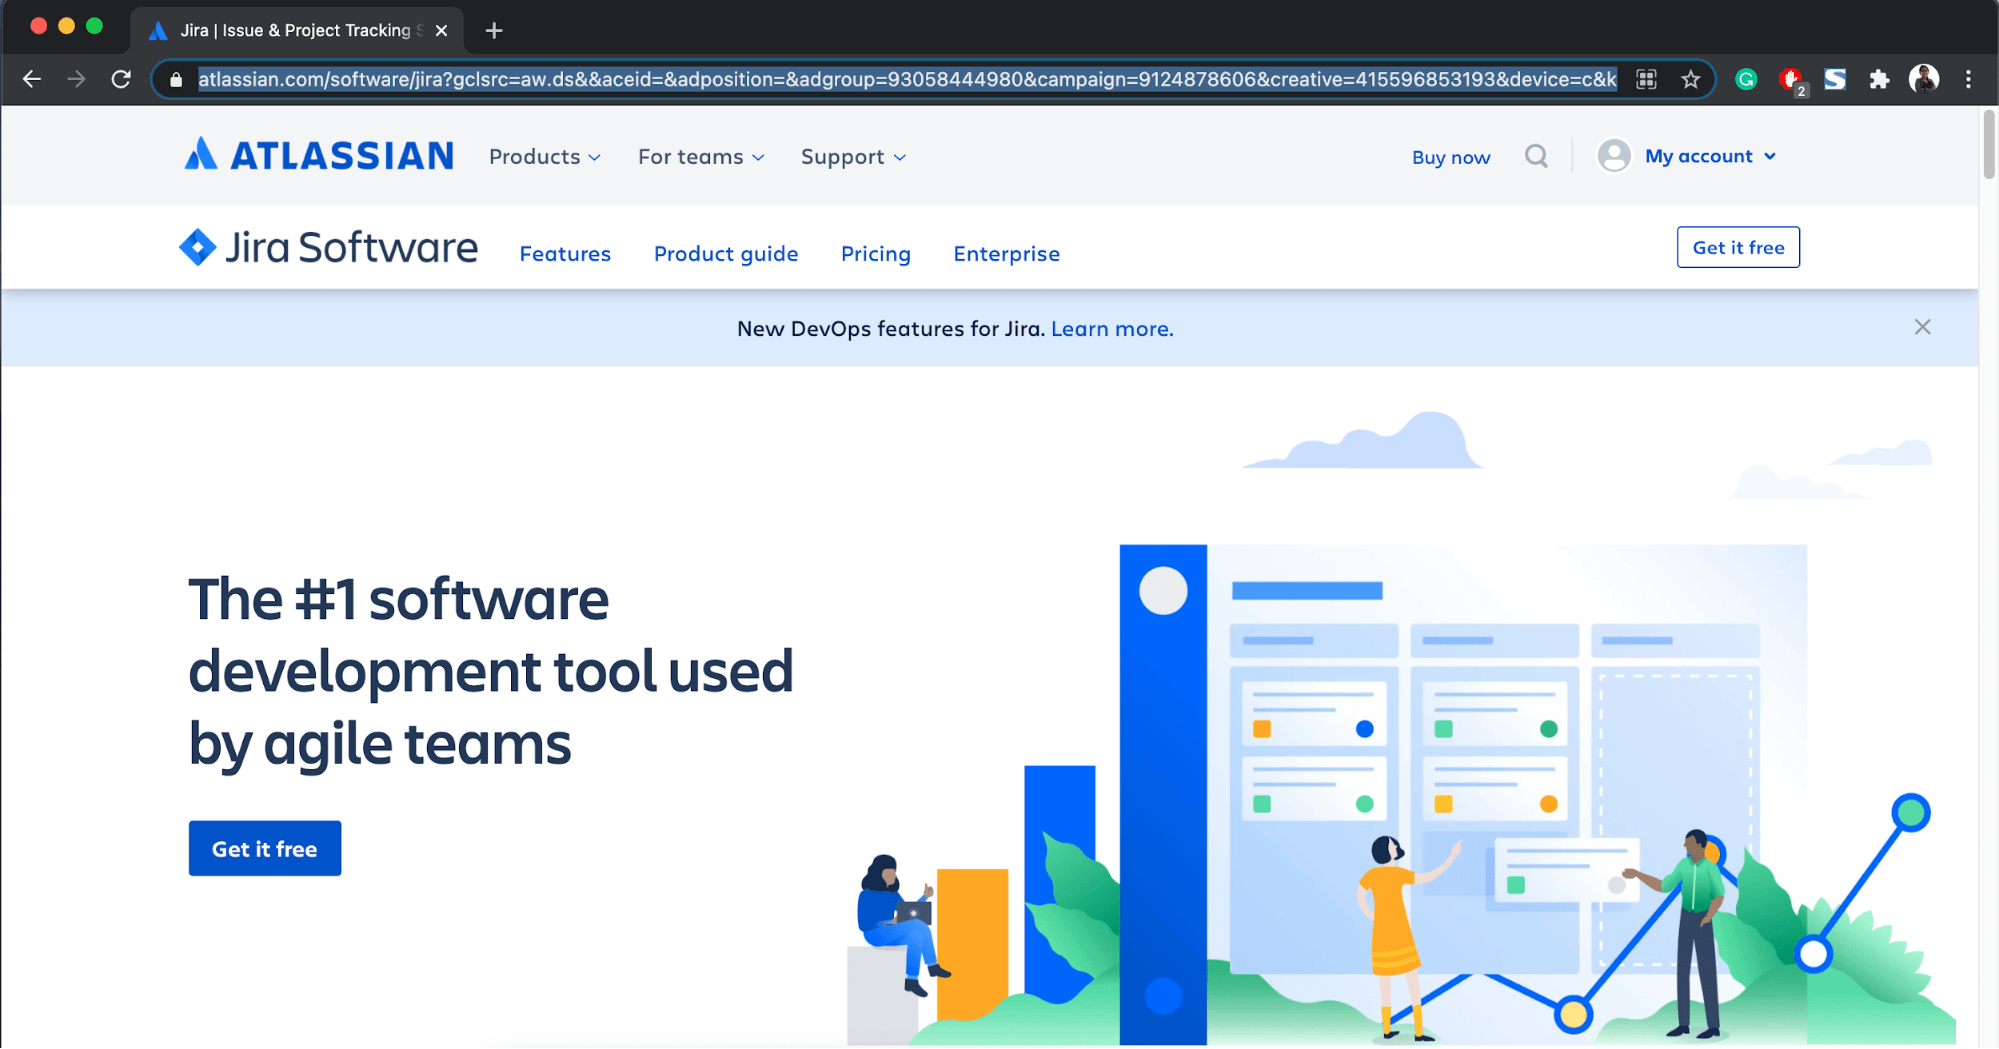Go to the Features page

(x=565, y=254)
